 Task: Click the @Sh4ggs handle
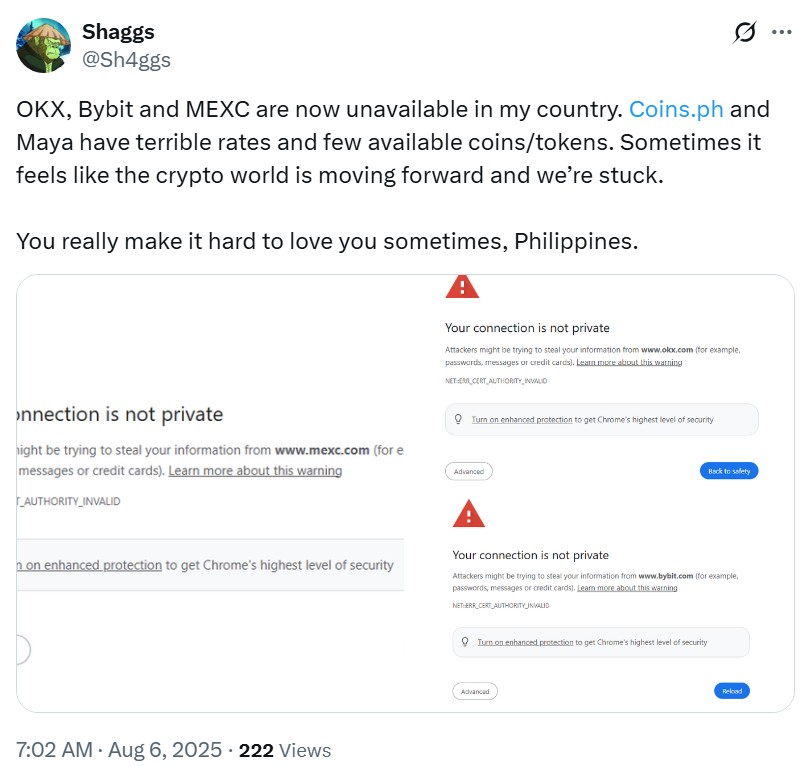126,60
